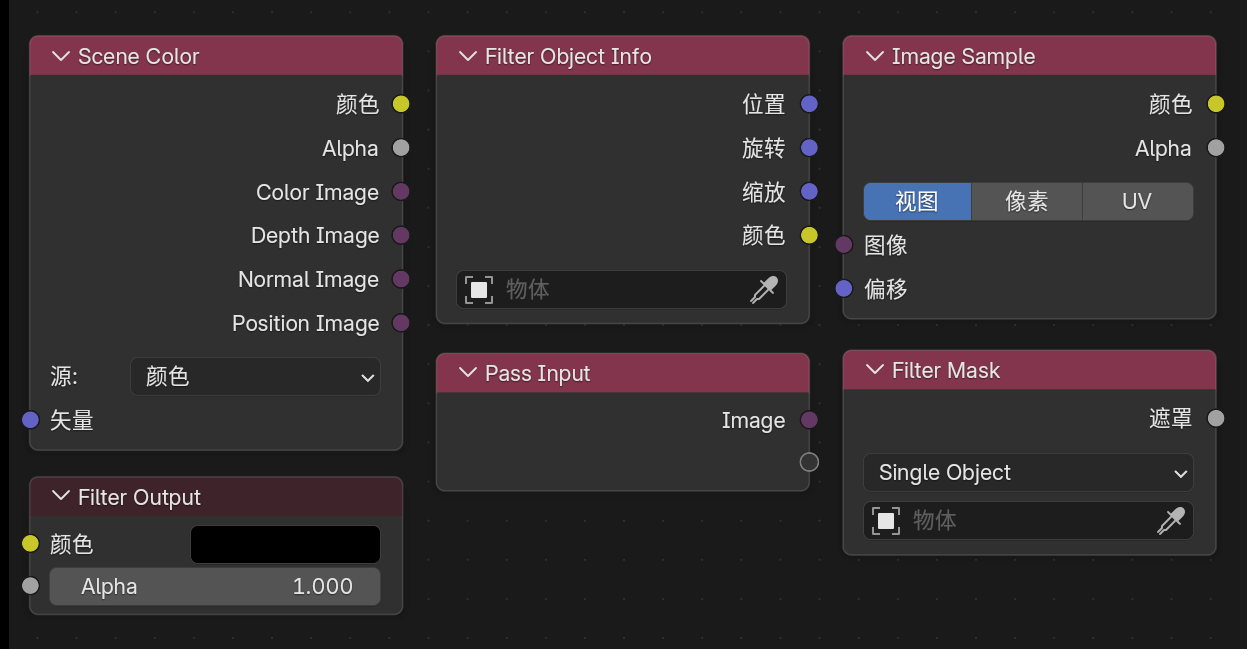Click the 缩放 output socket of Filter Object Info
The image size is (1247, 649).
809,191
